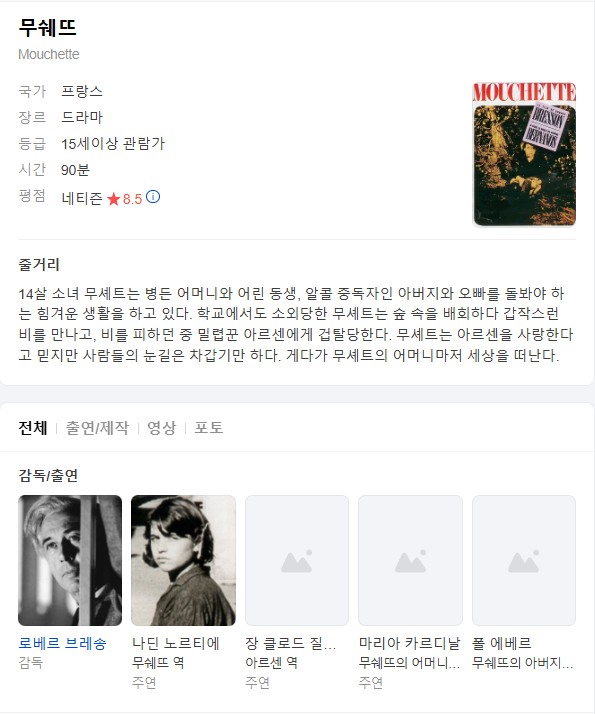
Task: Click the 무쉐뜨 movie title heading
Action: click(x=47, y=28)
